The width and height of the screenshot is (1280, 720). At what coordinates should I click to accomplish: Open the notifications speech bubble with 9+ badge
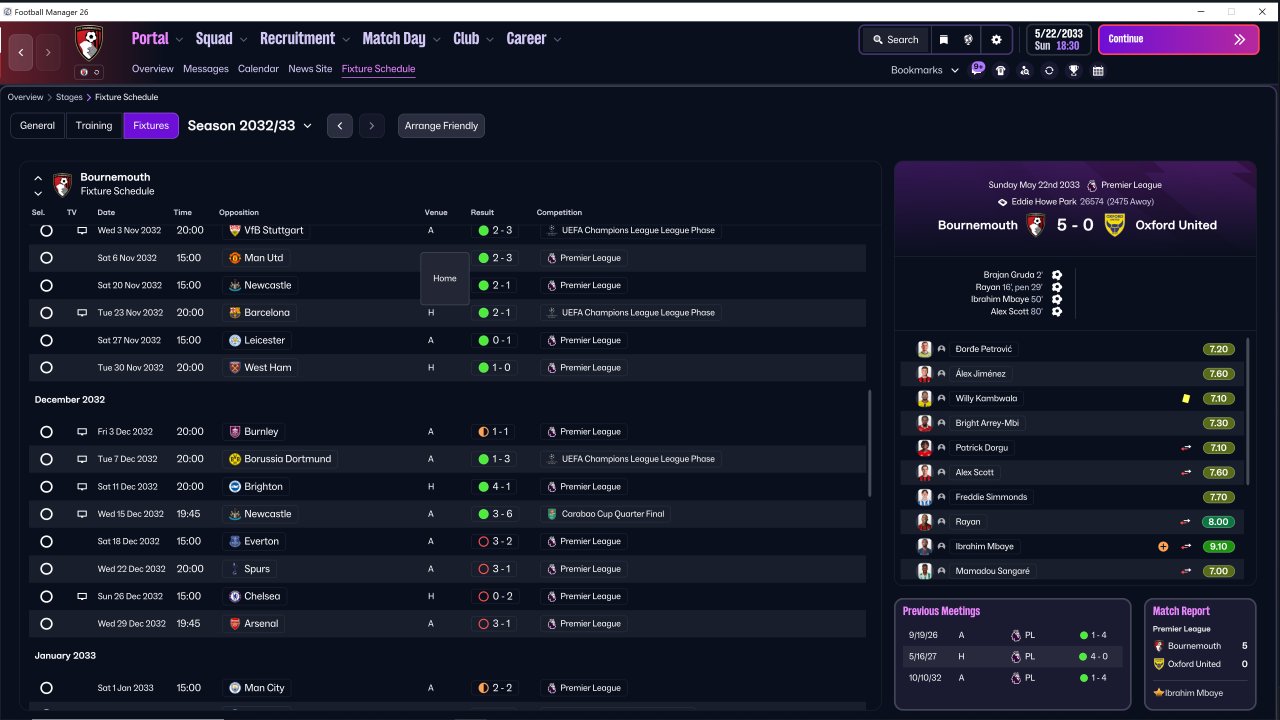point(976,70)
